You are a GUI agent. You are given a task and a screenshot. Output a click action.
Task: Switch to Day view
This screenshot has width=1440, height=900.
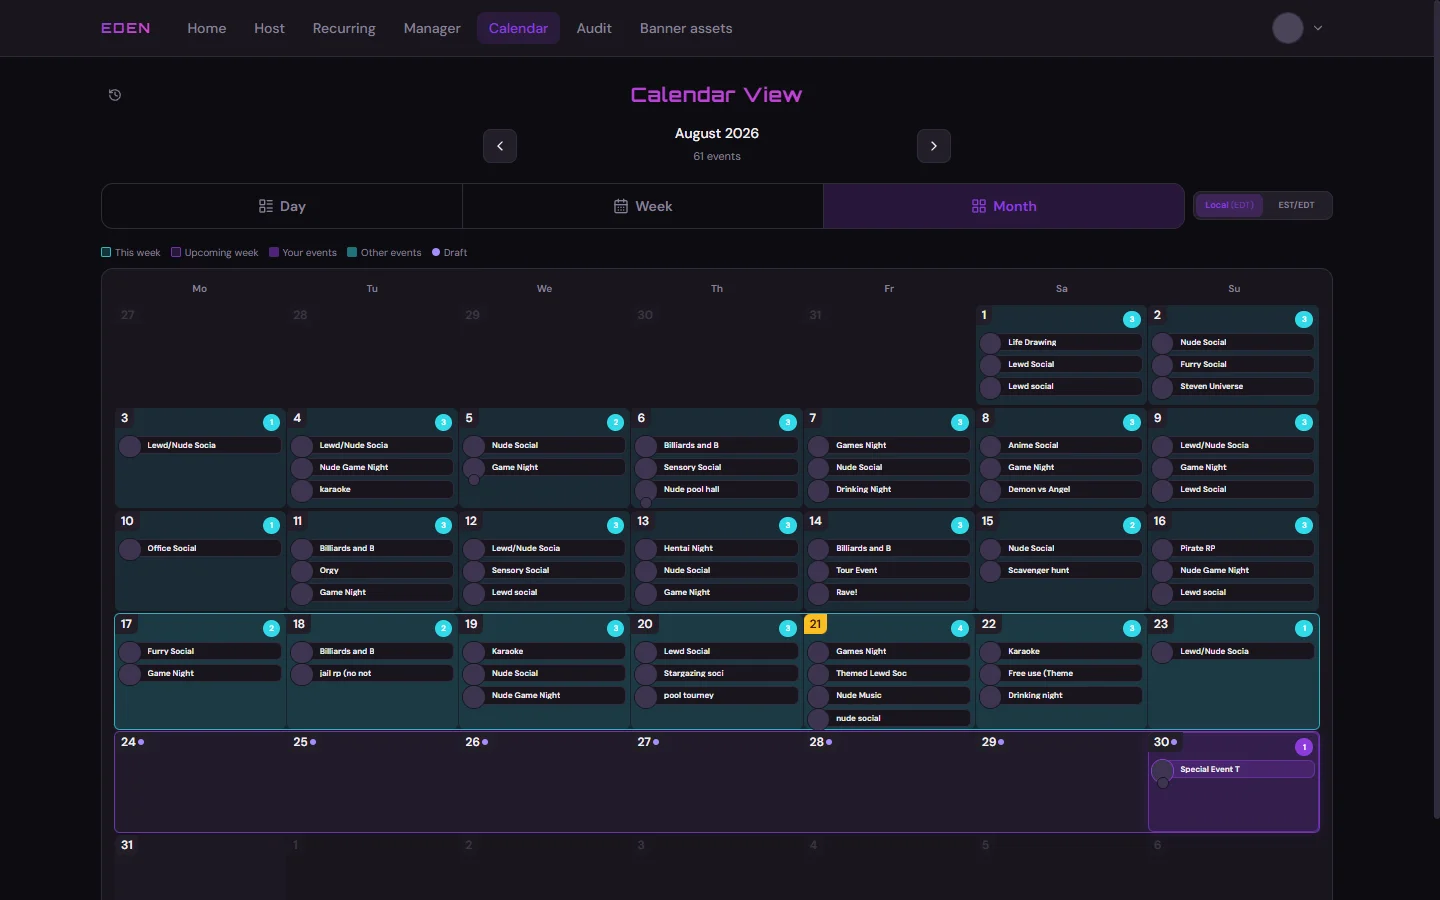pyautogui.click(x=282, y=206)
